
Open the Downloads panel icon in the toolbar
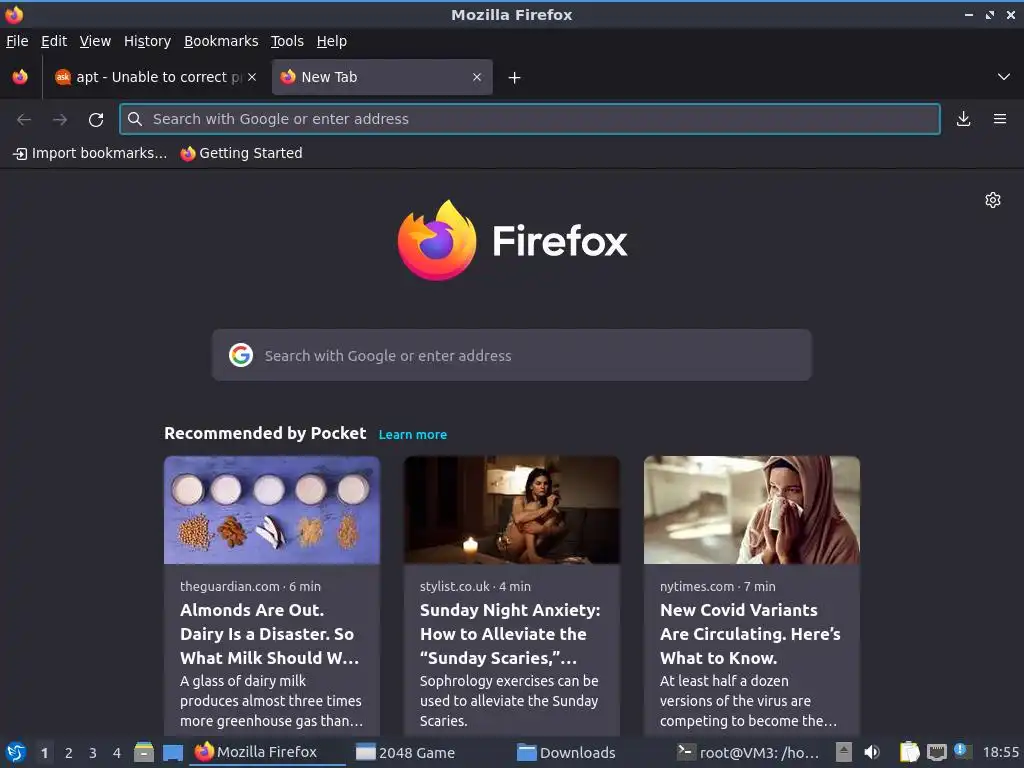(963, 119)
